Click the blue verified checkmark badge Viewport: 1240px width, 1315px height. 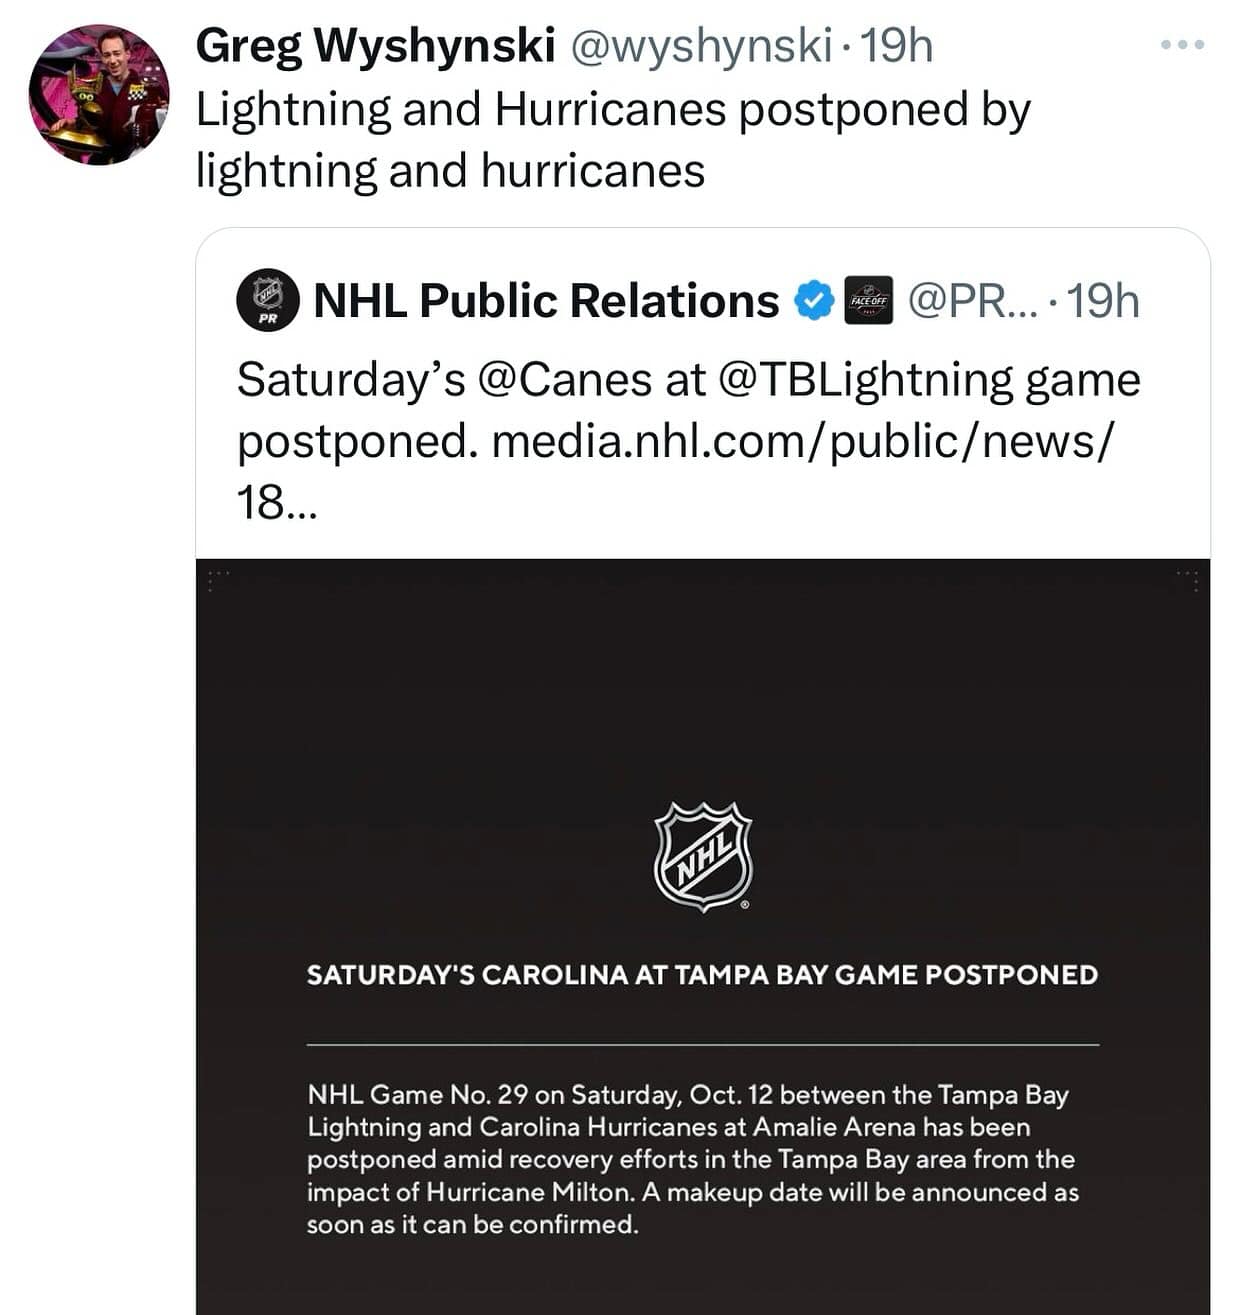click(815, 301)
